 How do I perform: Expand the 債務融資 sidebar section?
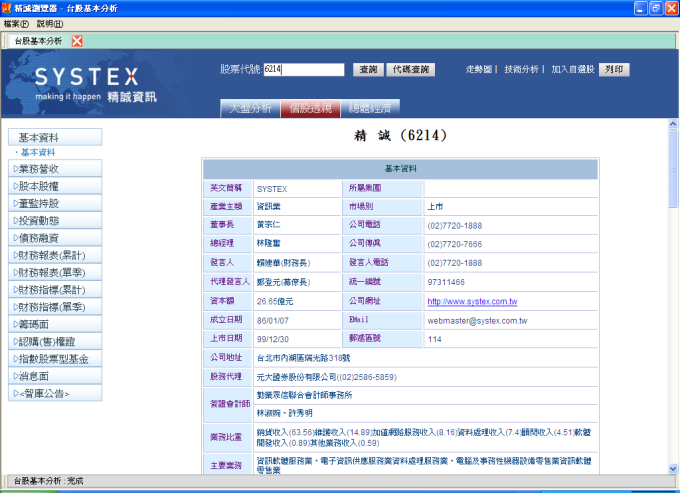(x=55, y=238)
